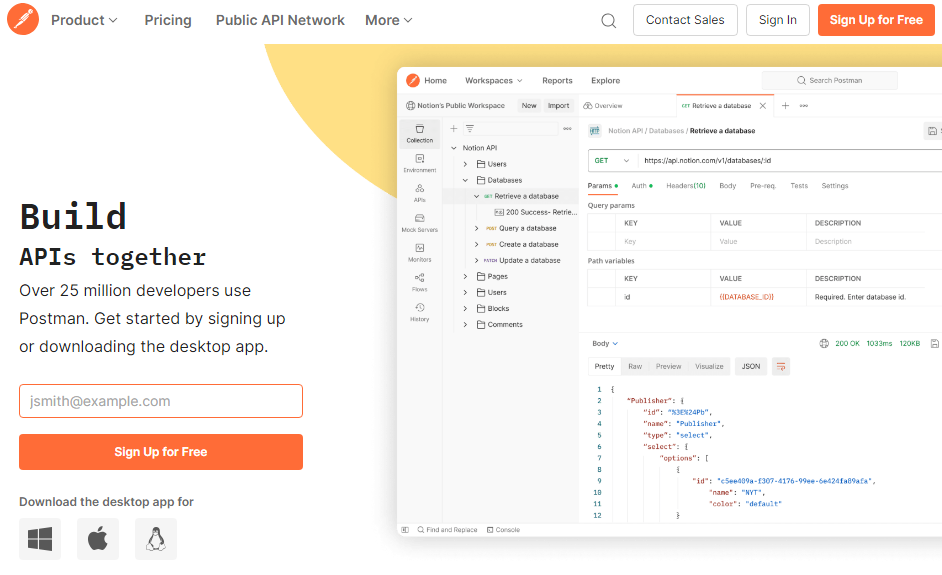Click the plus icon above the collection tree
Screen dimensions: 942x575
coord(454,129)
